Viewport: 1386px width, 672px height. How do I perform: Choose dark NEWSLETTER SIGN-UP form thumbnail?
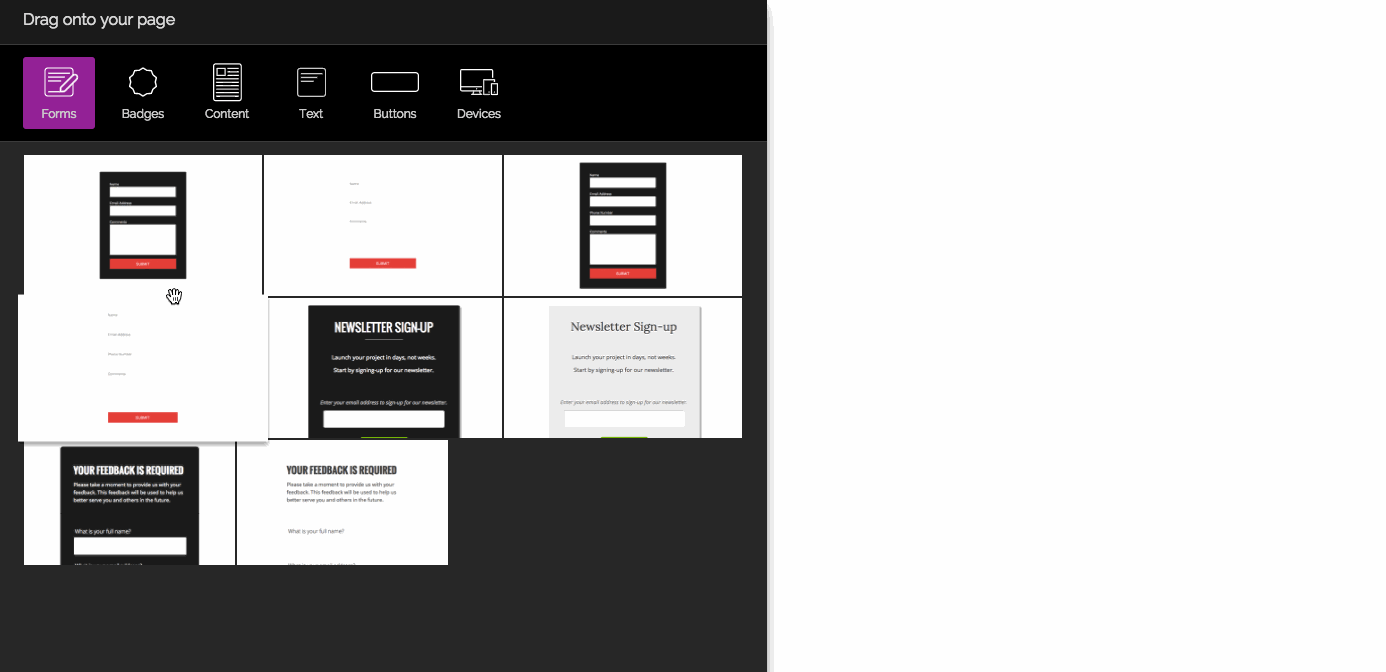tap(385, 368)
